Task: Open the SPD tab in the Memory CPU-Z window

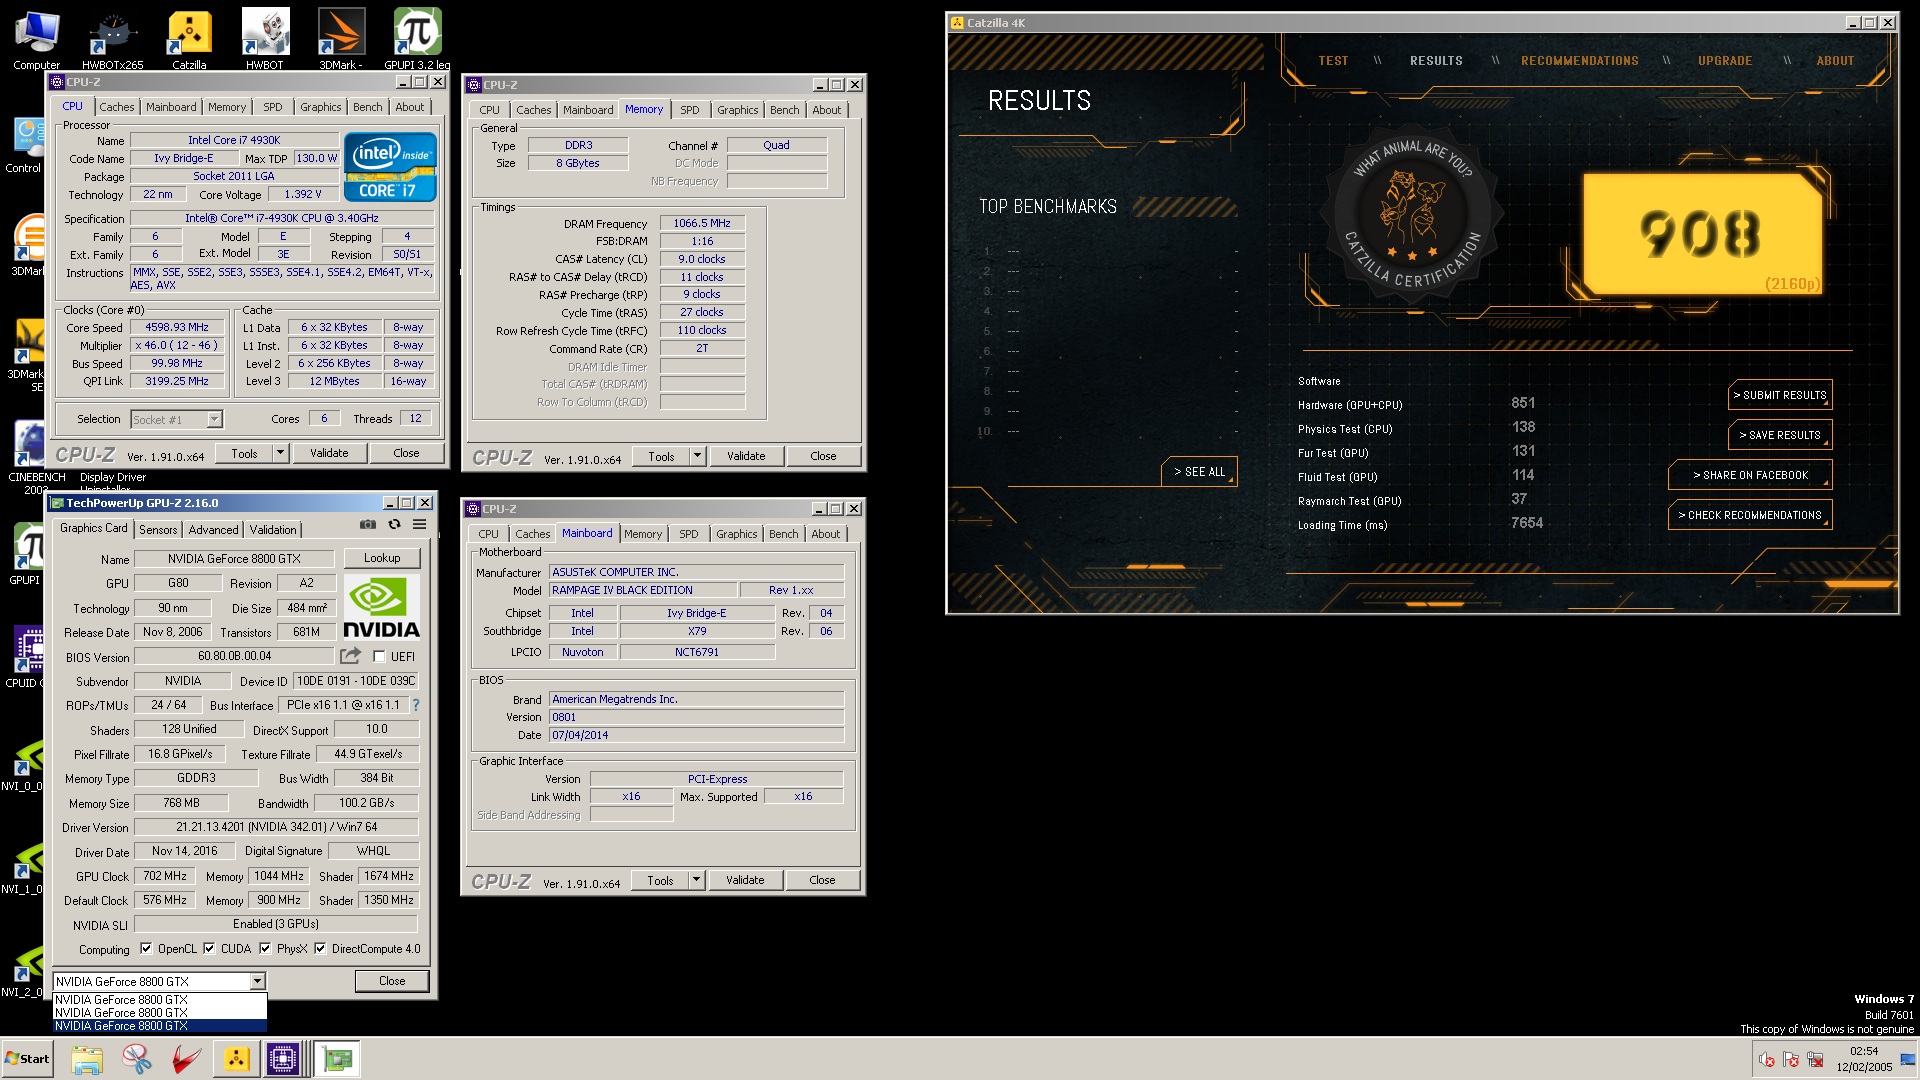Action: pyautogui.click(x=690, y=110)
